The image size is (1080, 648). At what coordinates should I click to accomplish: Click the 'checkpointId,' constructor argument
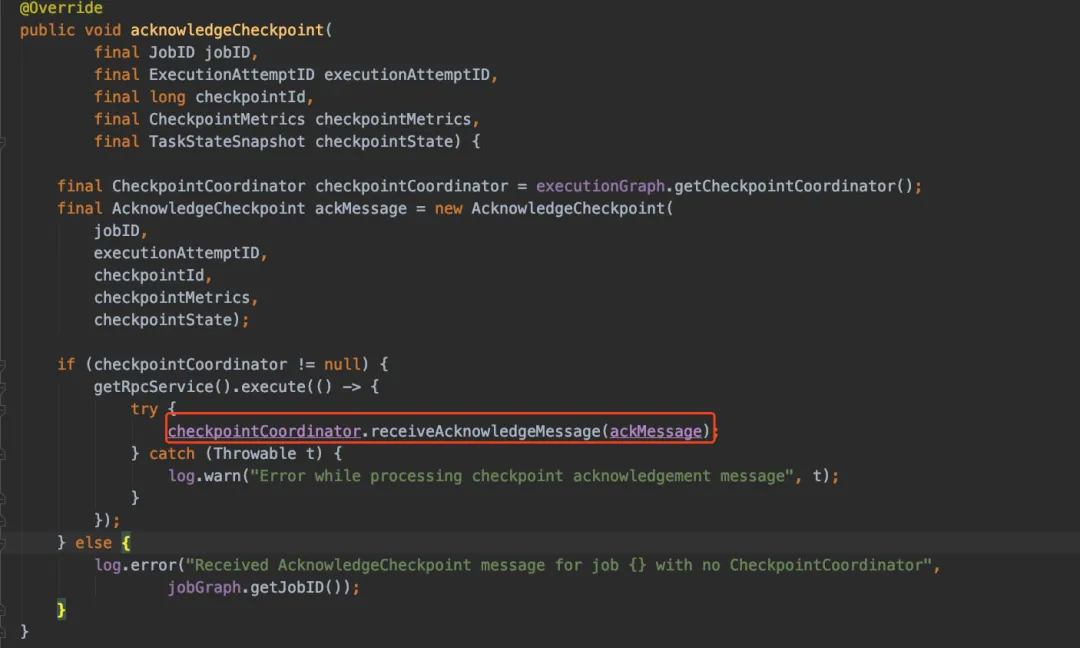coord(153,275)
